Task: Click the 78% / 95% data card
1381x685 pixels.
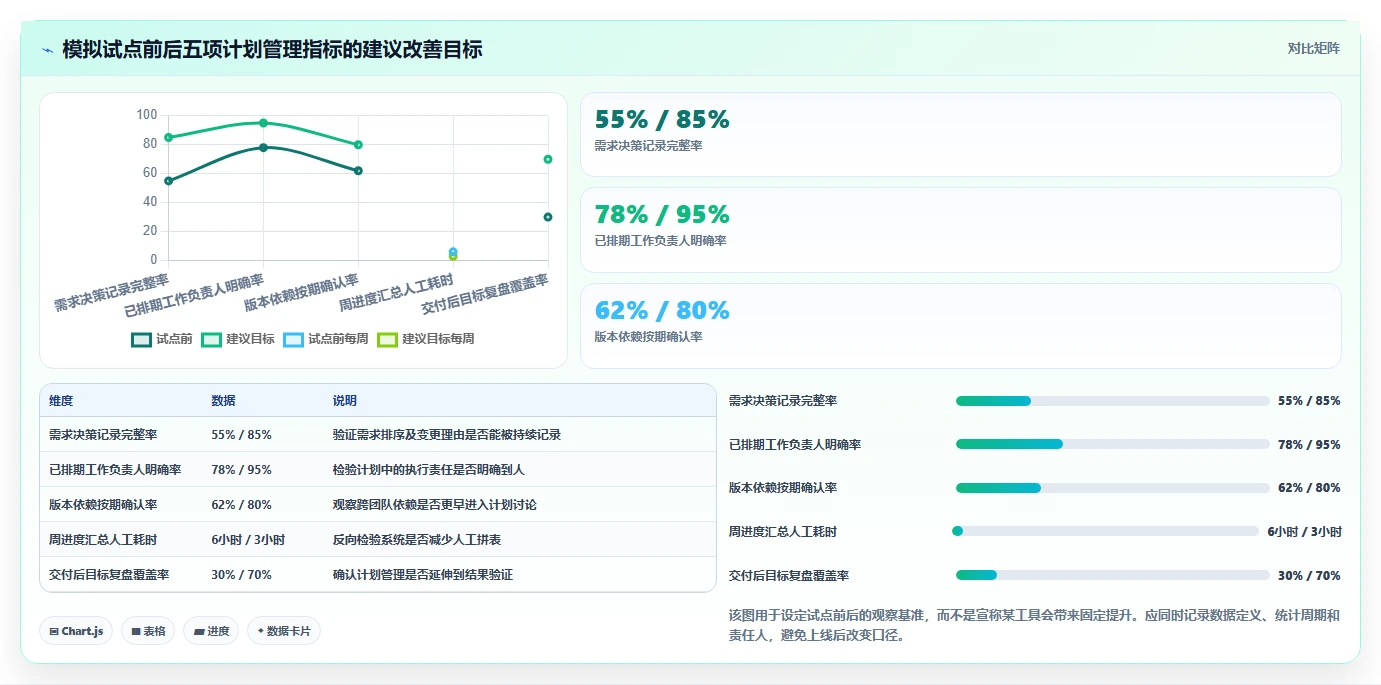Action: 960,230
